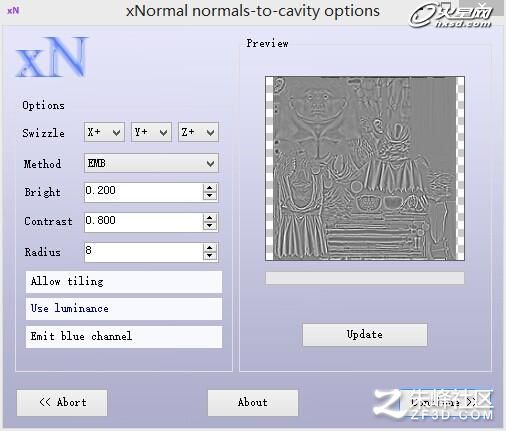Open the About dialog

point(253,403)
